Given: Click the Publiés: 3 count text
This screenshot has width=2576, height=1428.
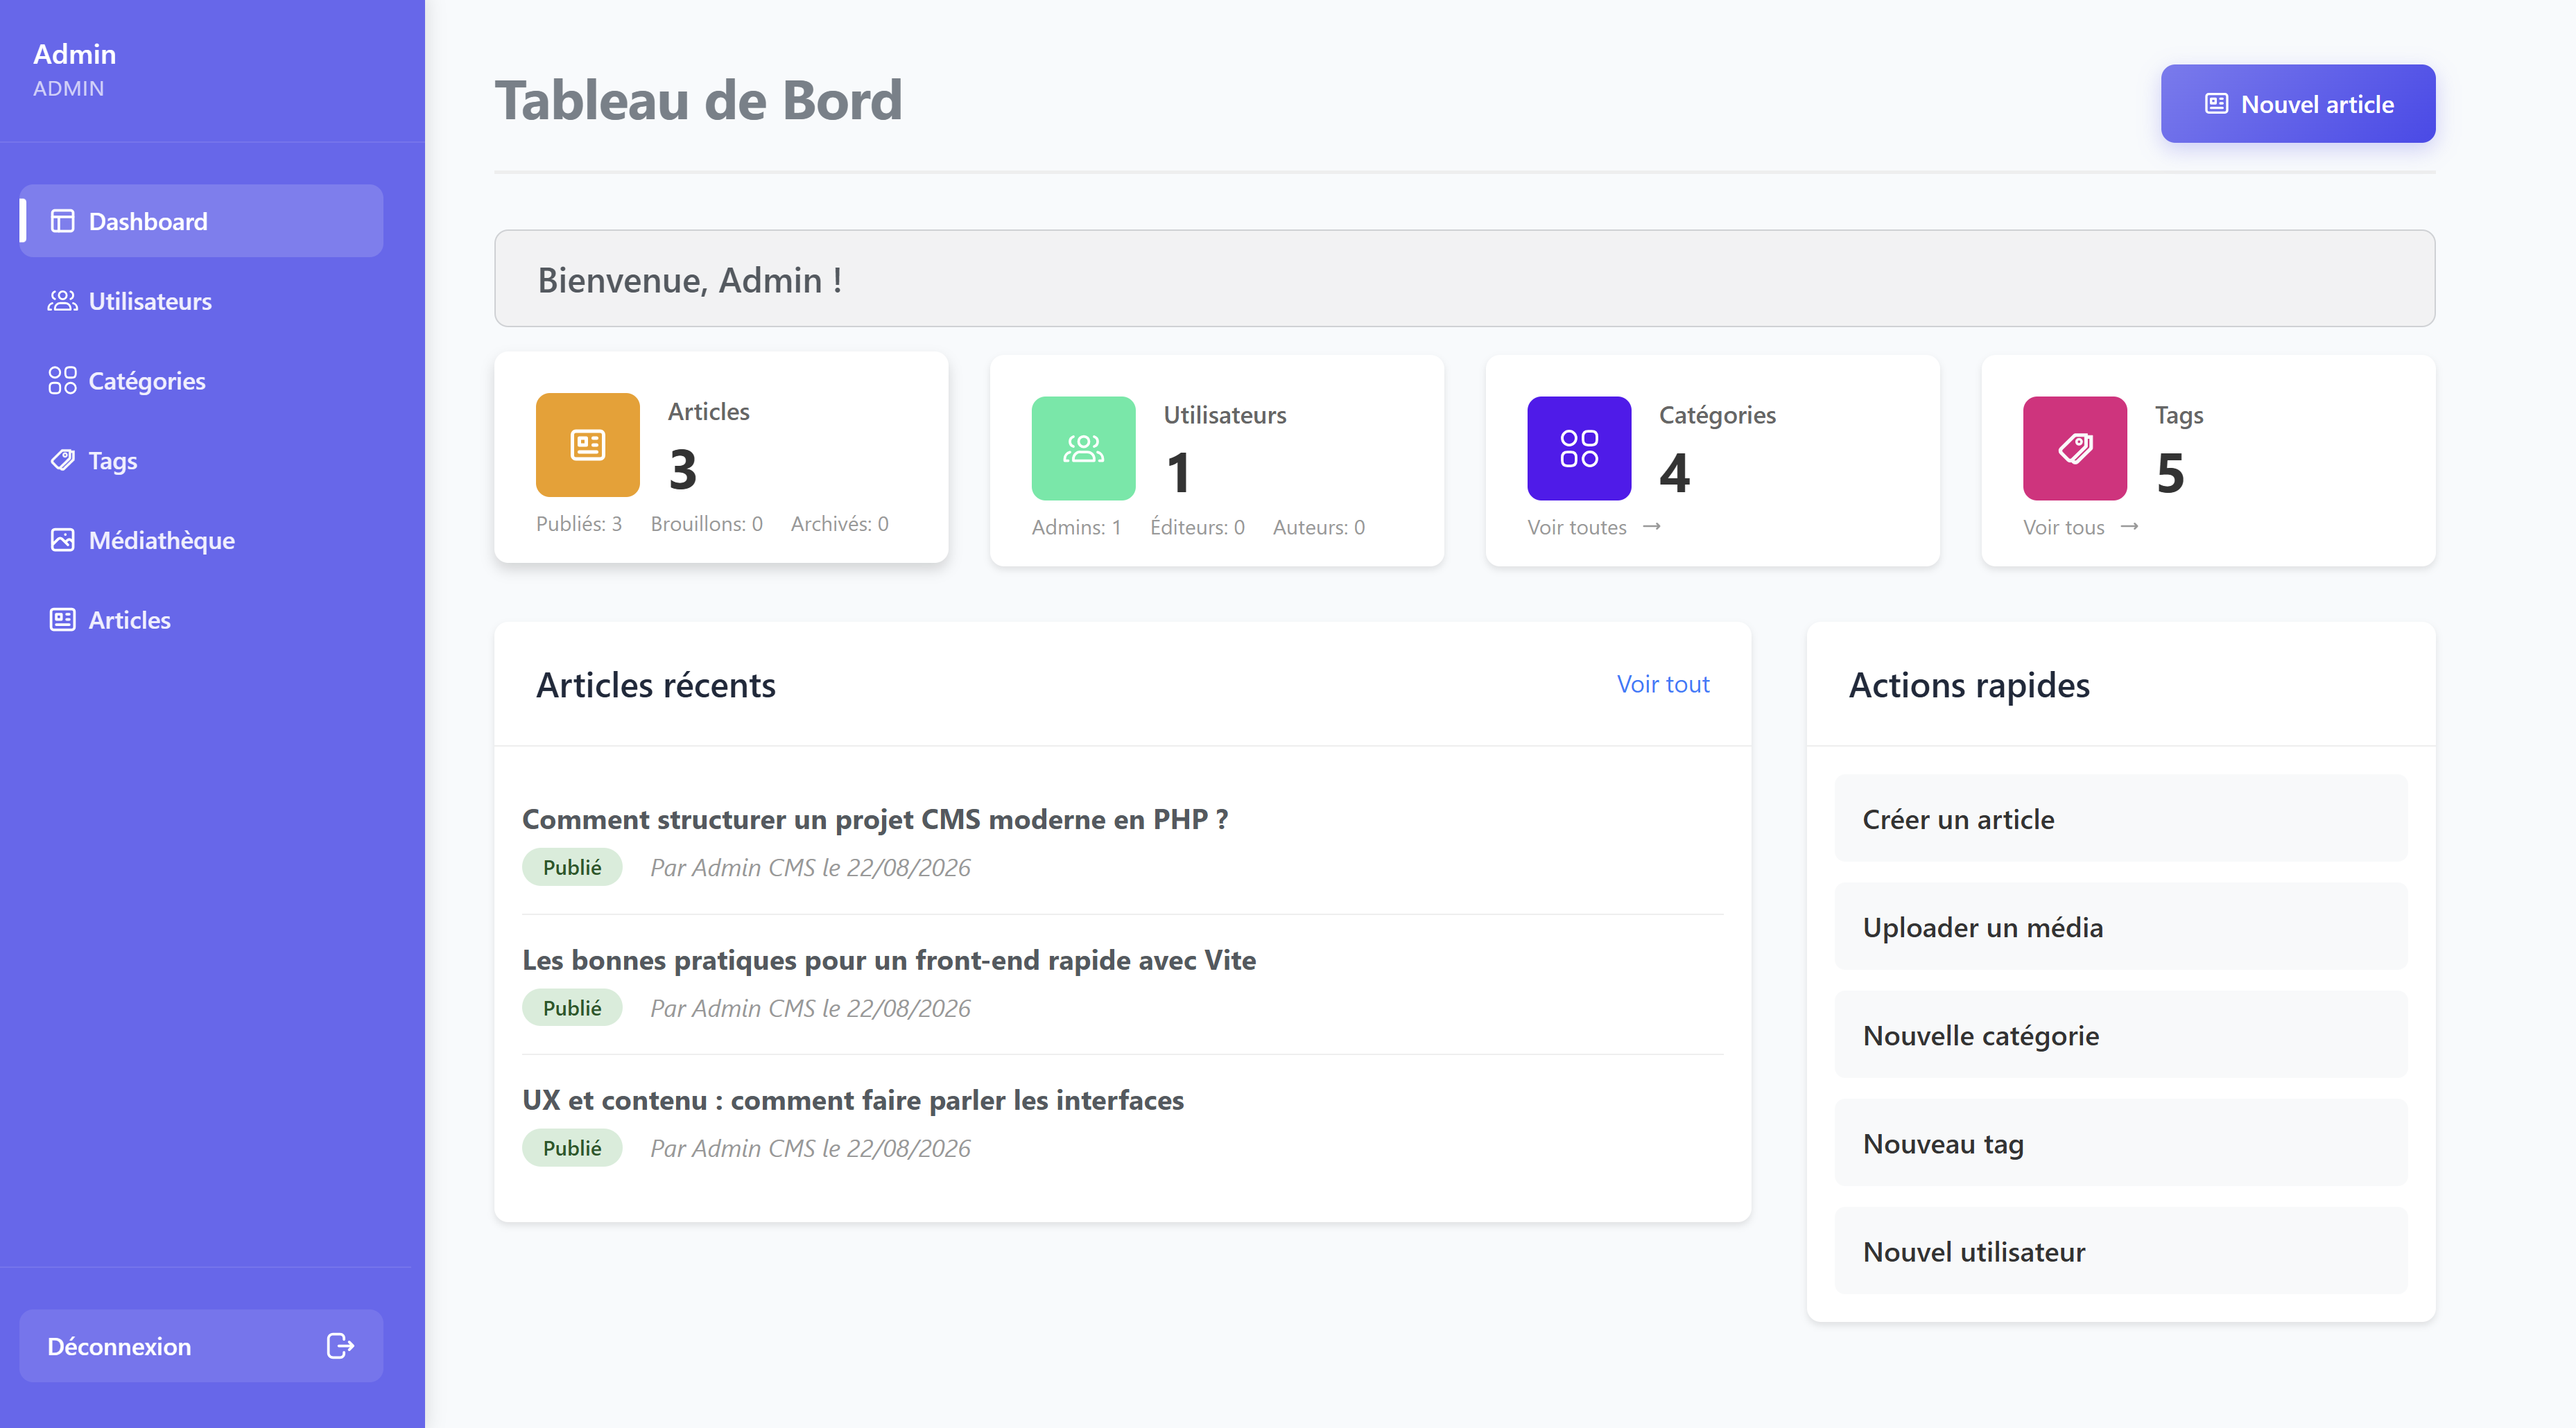Looking at the screenshot, I should [579, 524].
